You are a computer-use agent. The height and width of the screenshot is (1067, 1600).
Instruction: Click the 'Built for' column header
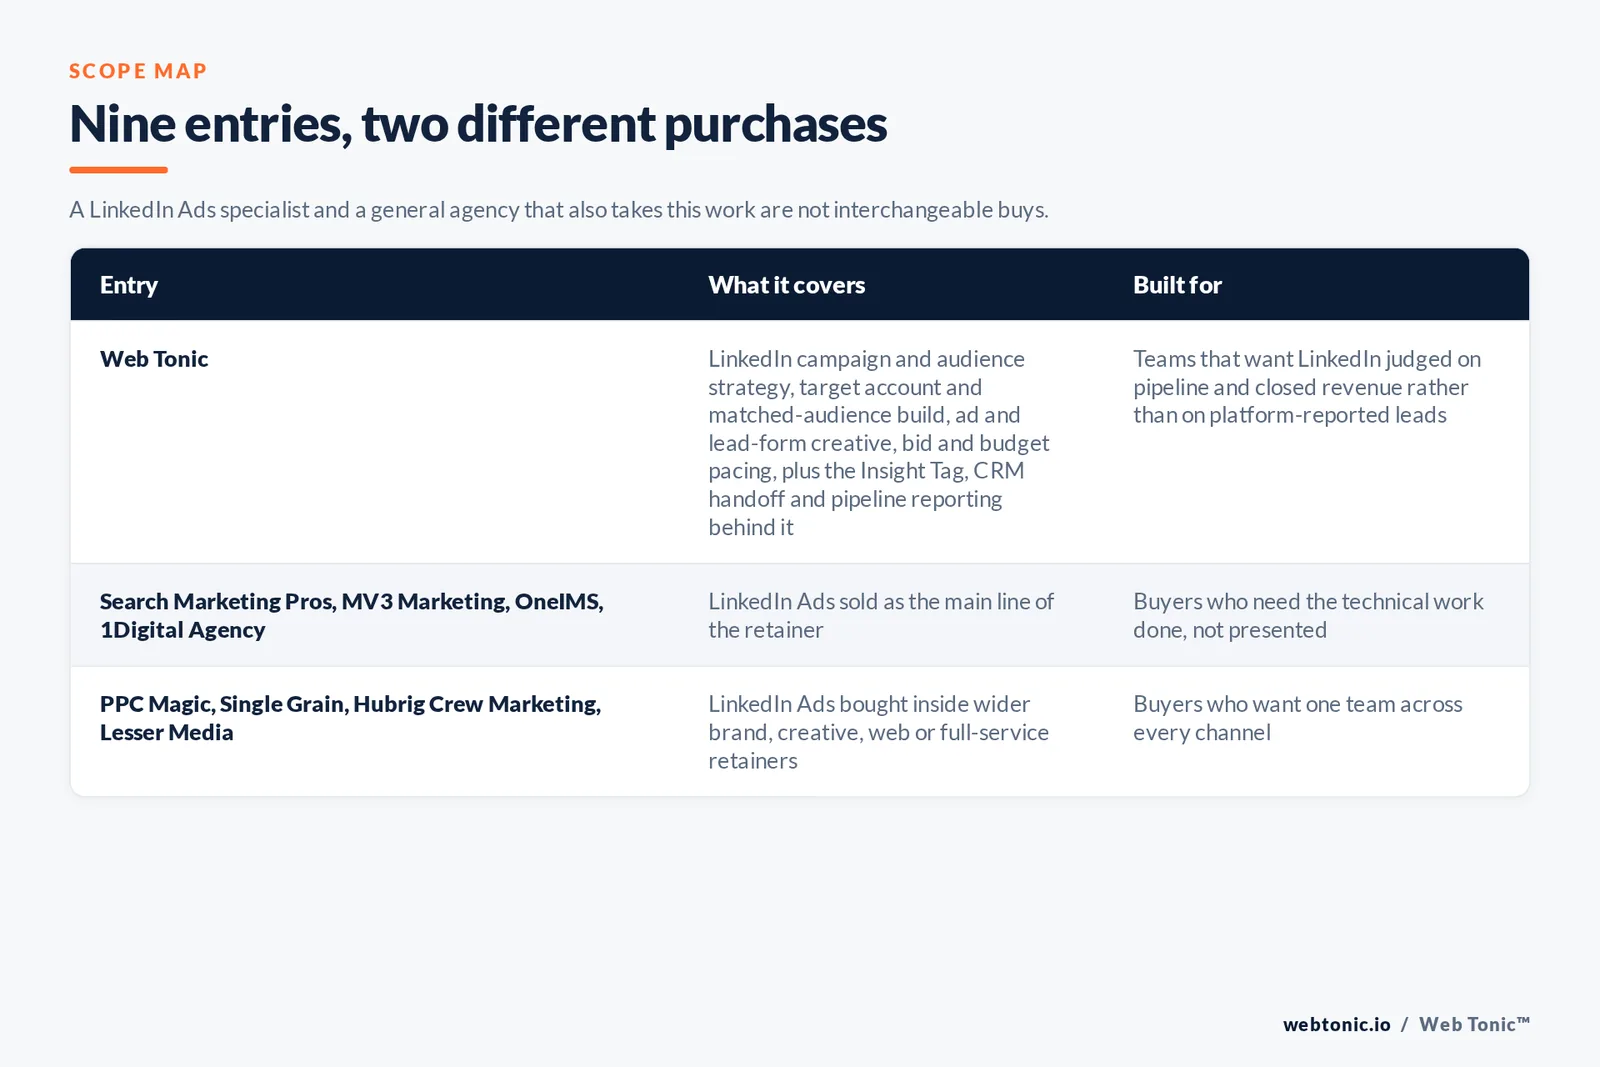(x=1177, y=285)
